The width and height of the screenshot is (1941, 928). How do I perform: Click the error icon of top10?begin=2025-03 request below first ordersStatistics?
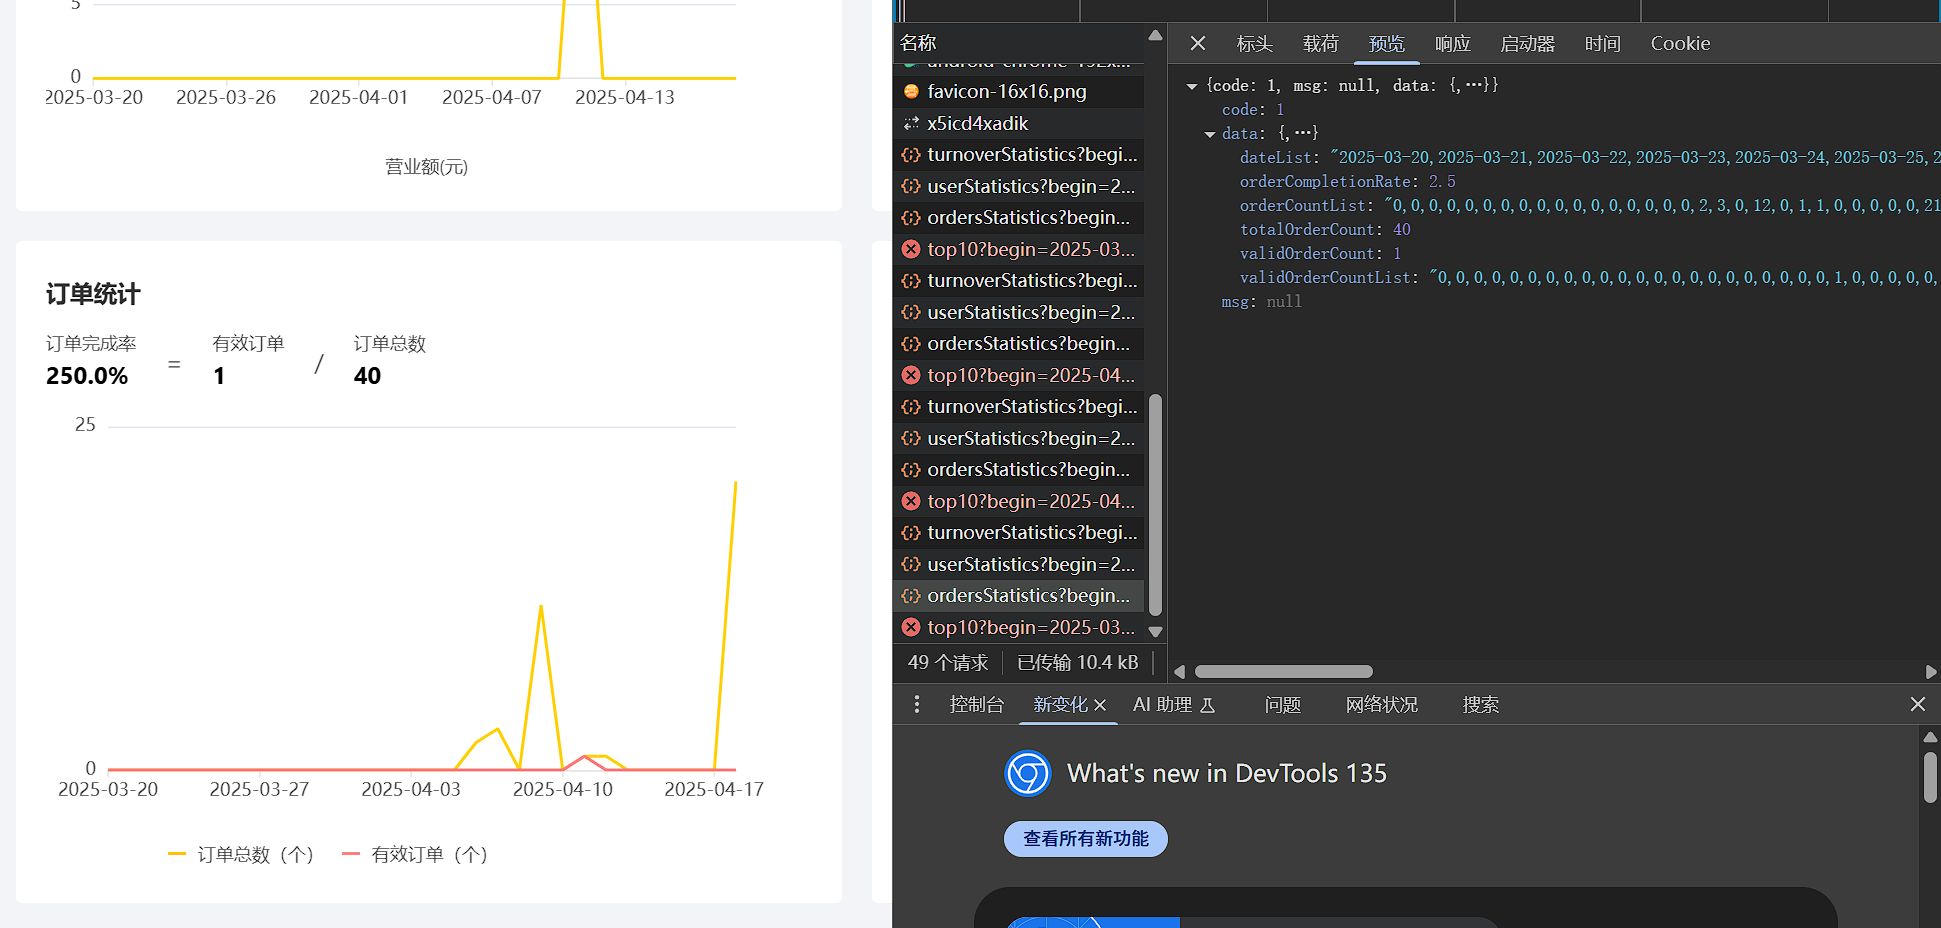[911, 249]
